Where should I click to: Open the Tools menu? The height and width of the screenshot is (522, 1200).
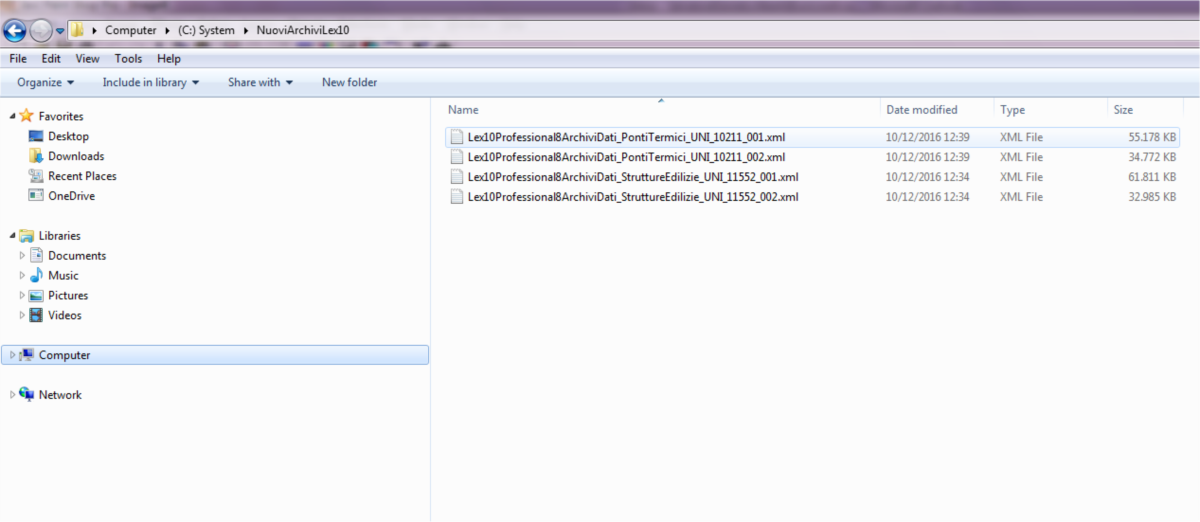[x=129, y=59]
